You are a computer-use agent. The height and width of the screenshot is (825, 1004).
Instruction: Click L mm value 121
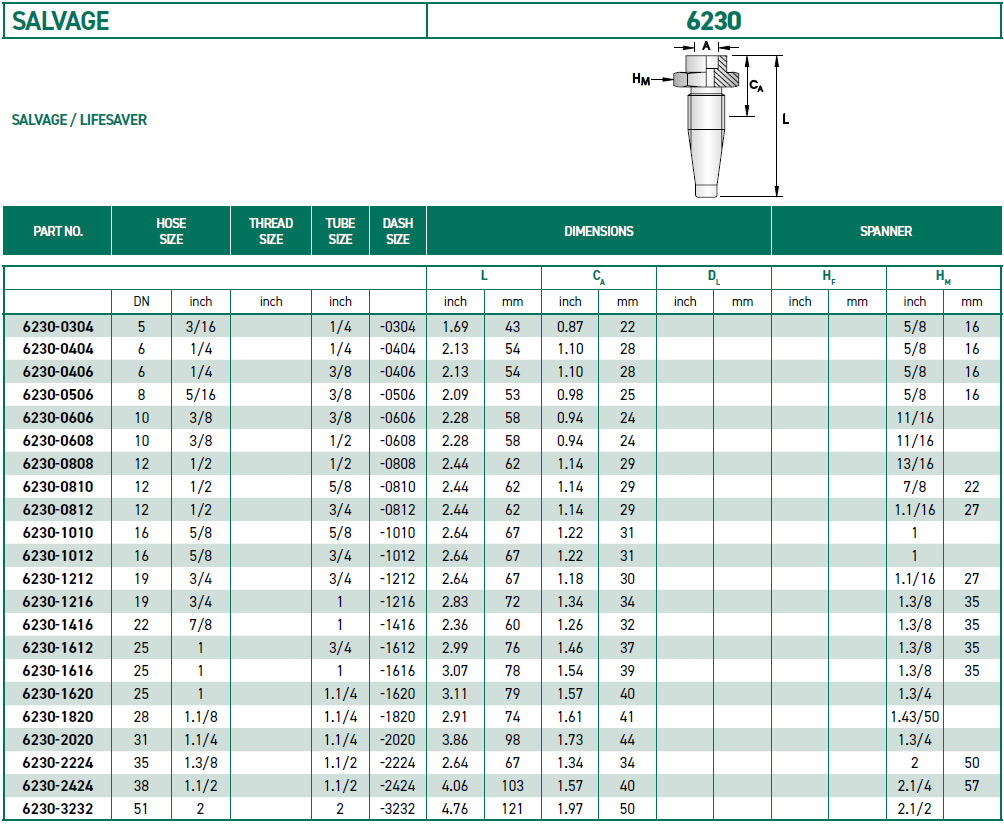[512, 809]
